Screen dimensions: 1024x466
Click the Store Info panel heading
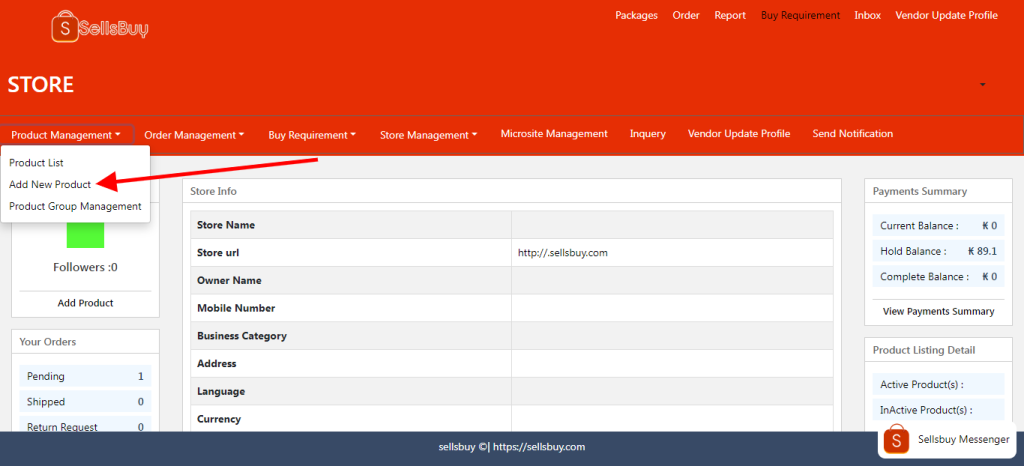coord(214,191)
